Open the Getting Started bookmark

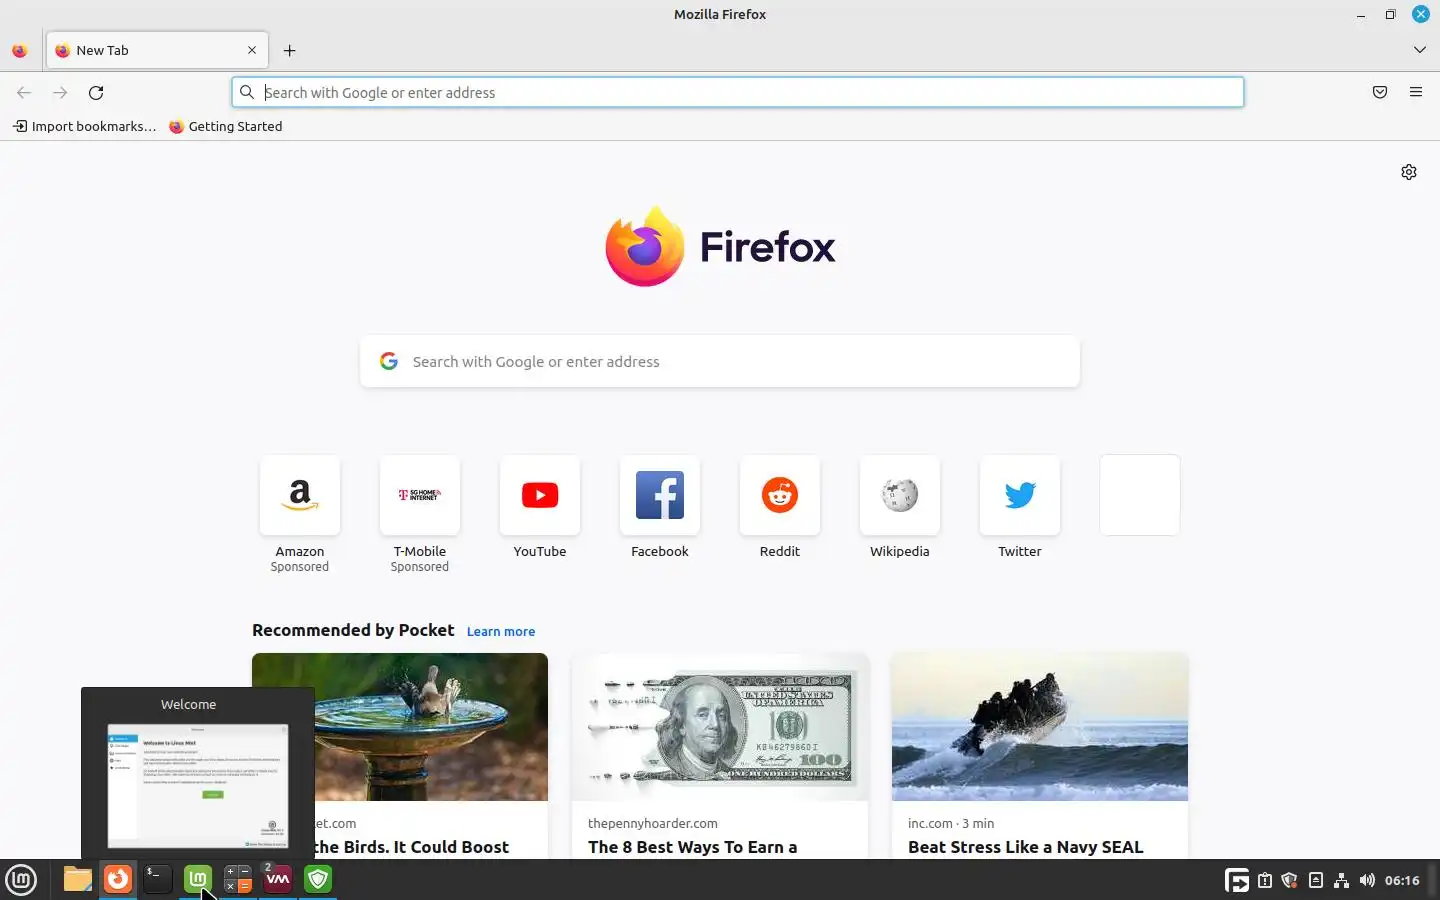click(x=226, y=127)
